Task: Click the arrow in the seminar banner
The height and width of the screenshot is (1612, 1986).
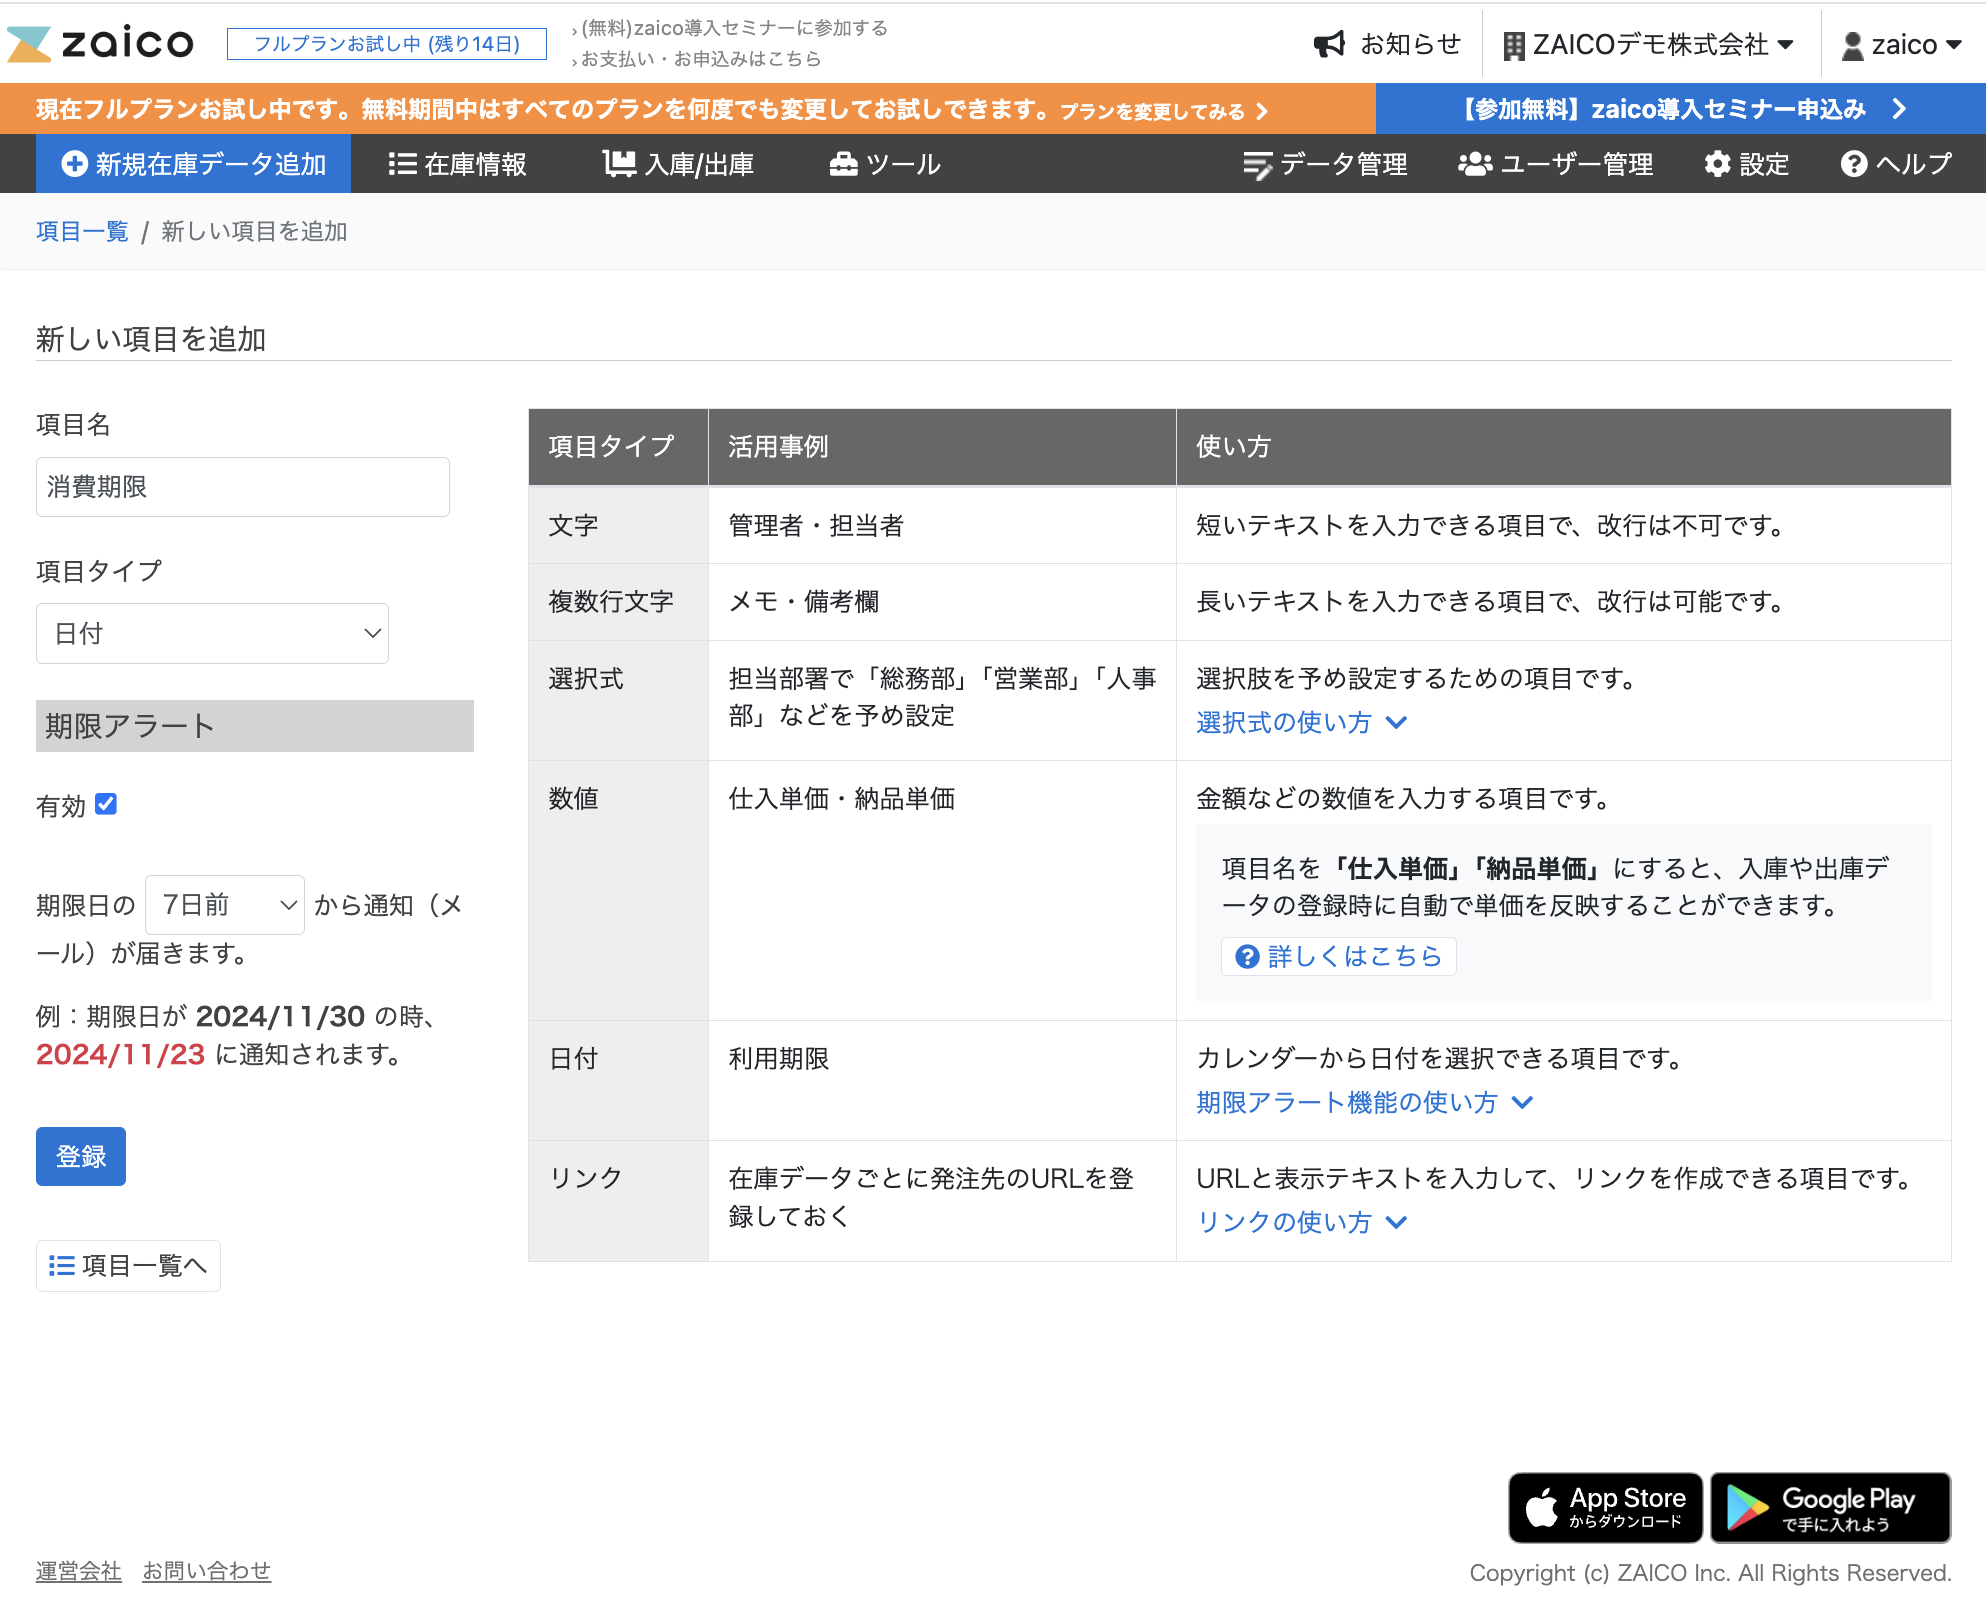Action: pyautogui.click(x=1899, y=109)
